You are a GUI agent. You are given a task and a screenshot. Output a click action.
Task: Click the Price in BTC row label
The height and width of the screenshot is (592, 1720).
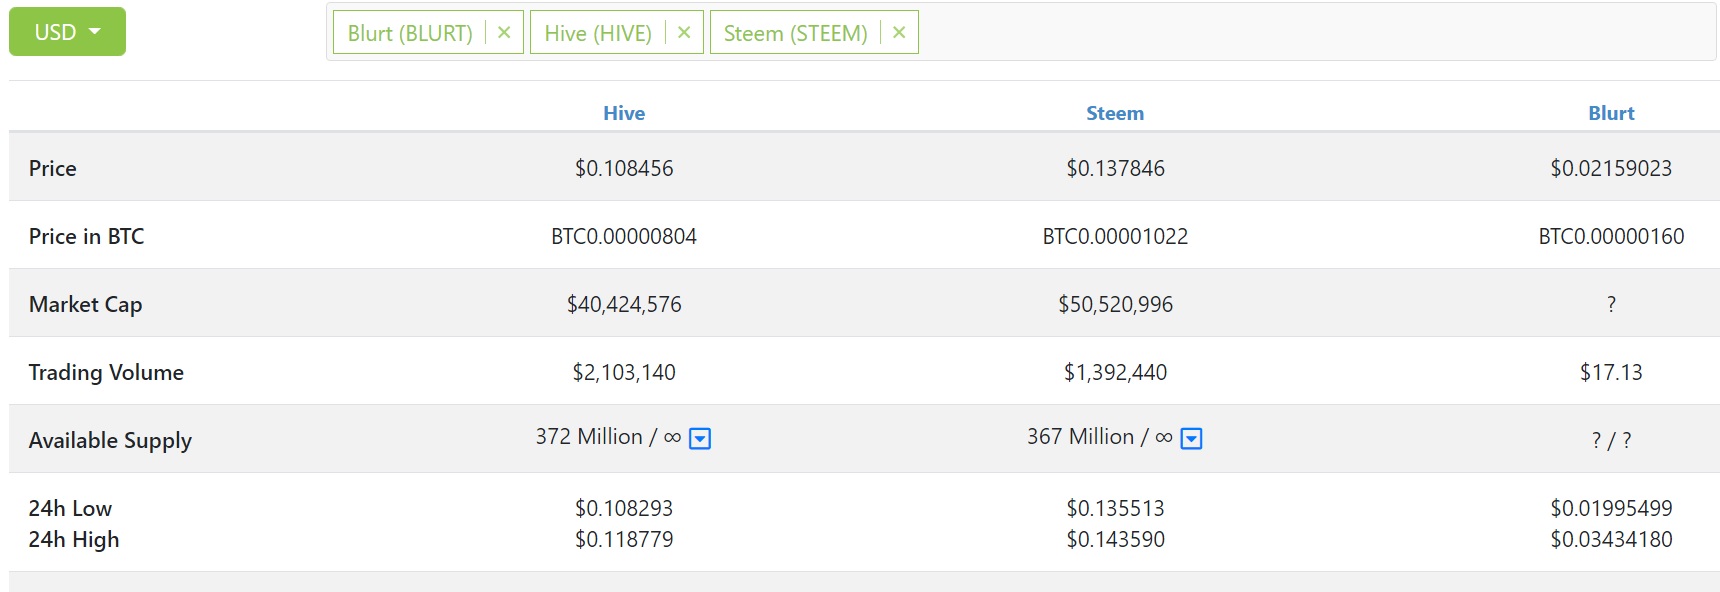(x=87, y=236)
